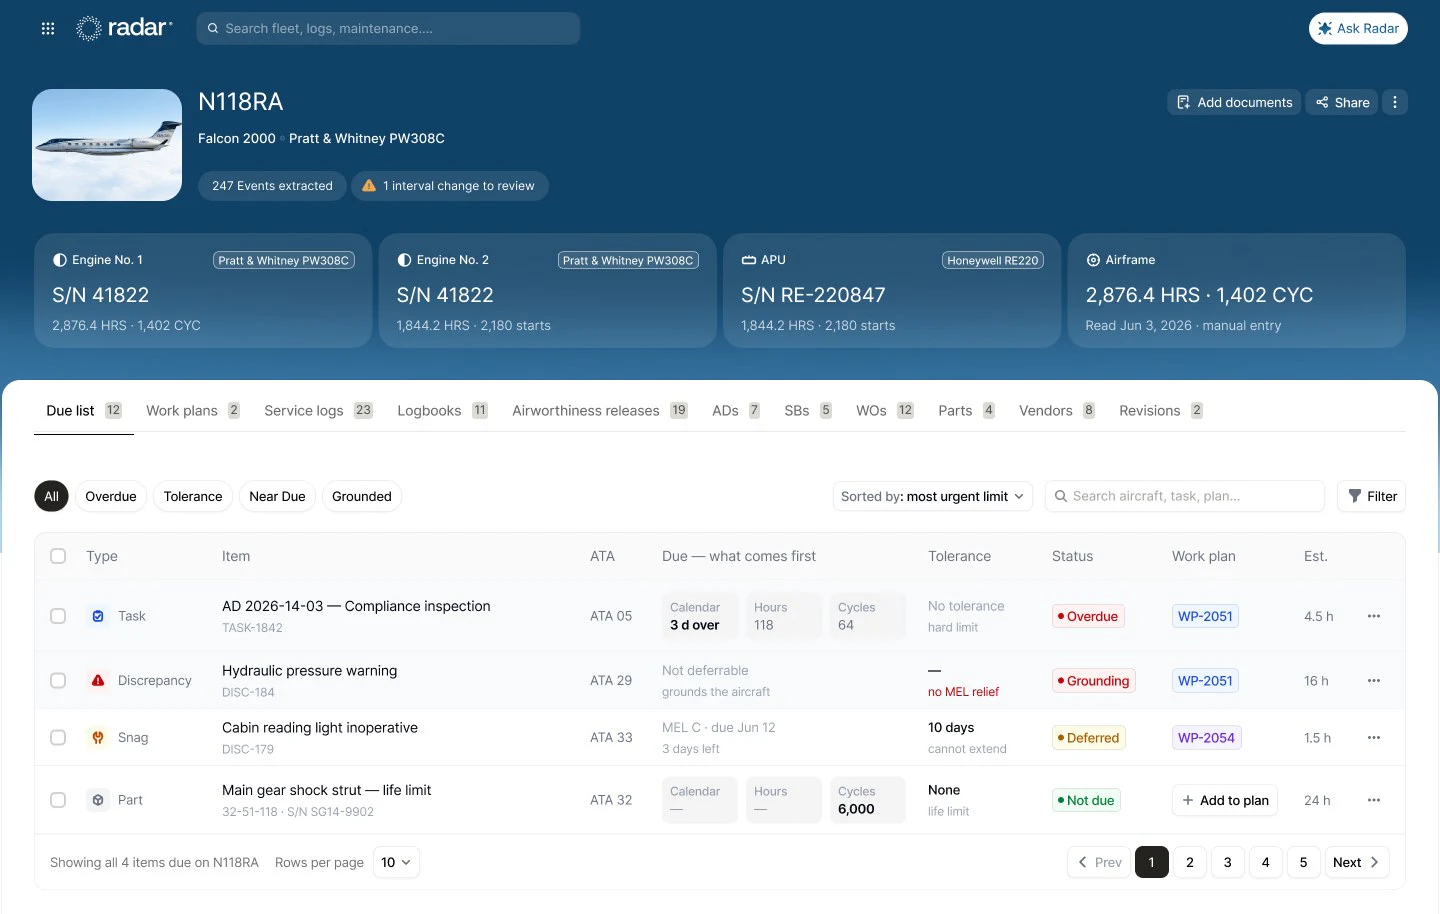This screenshot has height=914, width=1440.
Task: Switch to the Work plans tab
Action: point(193,411)
